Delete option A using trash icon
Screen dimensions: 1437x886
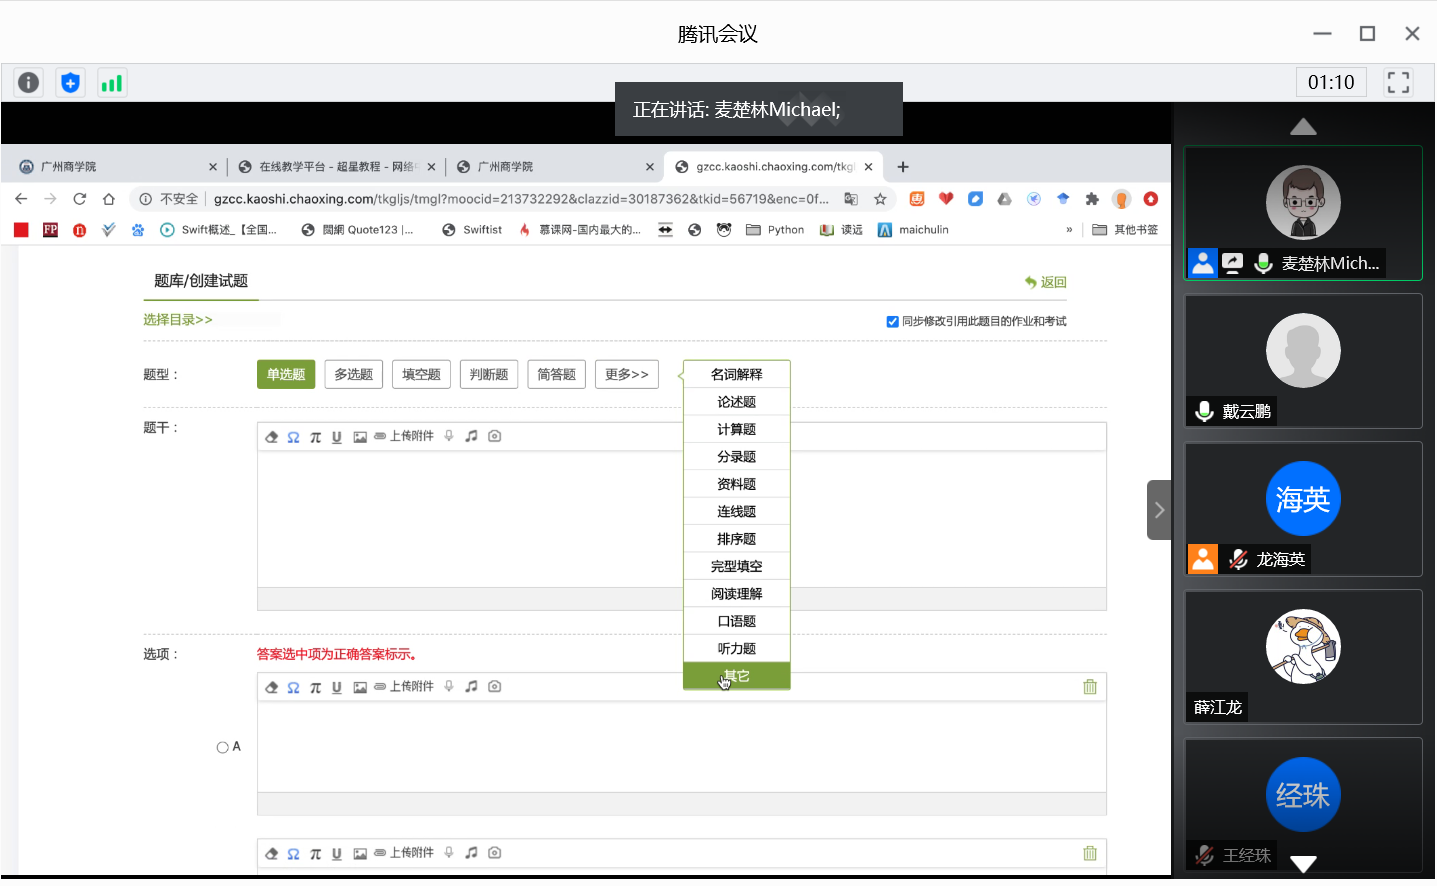1090,687
